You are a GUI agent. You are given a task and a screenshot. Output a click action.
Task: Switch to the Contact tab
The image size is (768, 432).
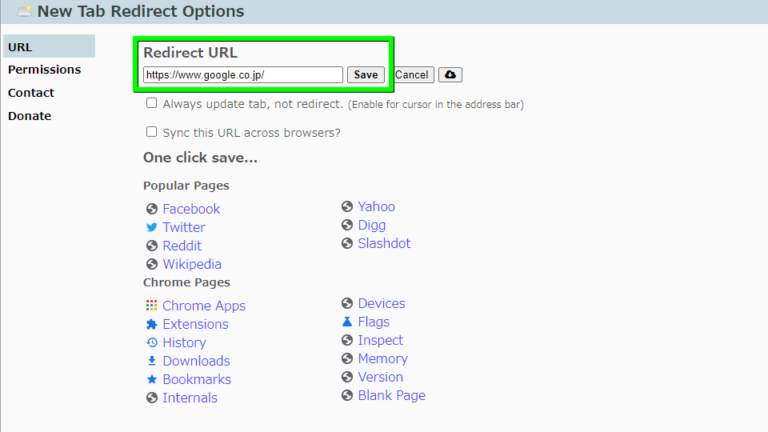pyautogui.click(x=31, y=93)
